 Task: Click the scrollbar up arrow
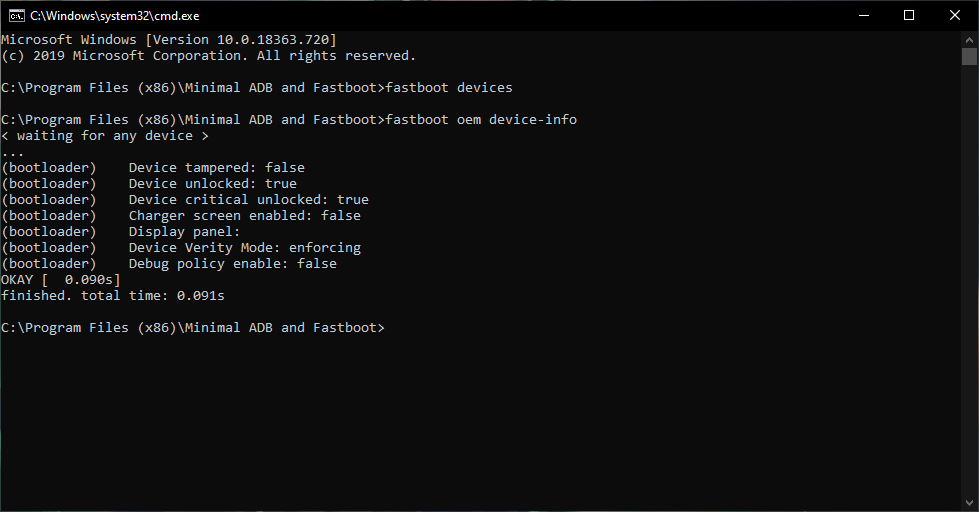pos(970,38)
